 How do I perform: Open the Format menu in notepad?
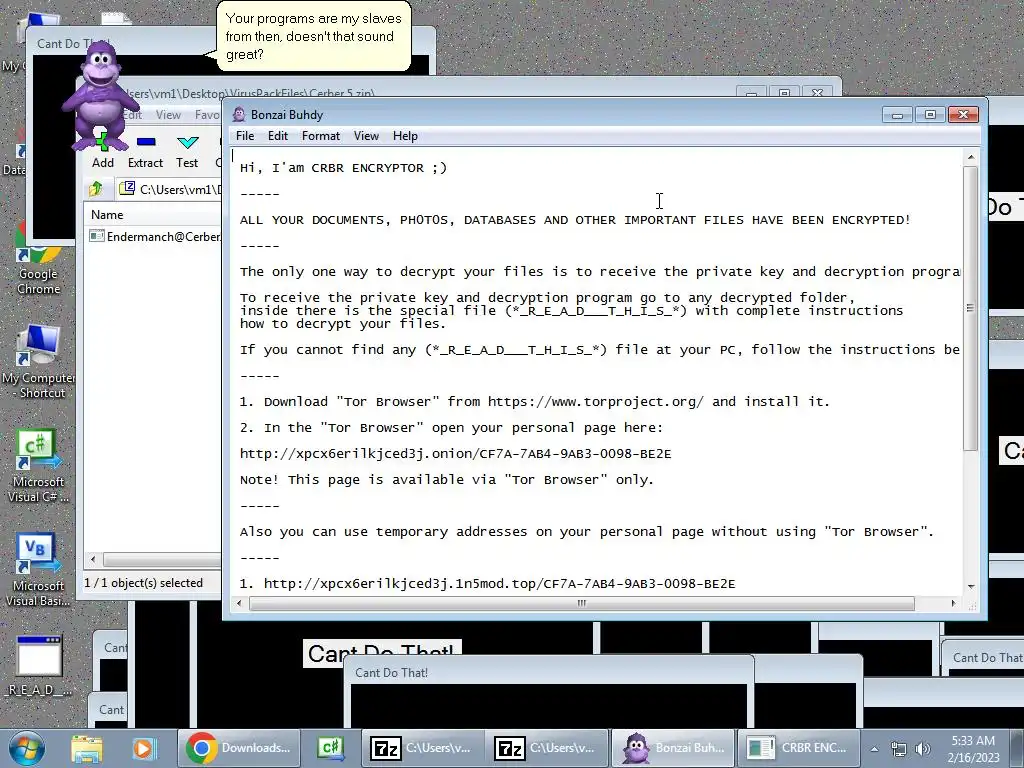321,136
